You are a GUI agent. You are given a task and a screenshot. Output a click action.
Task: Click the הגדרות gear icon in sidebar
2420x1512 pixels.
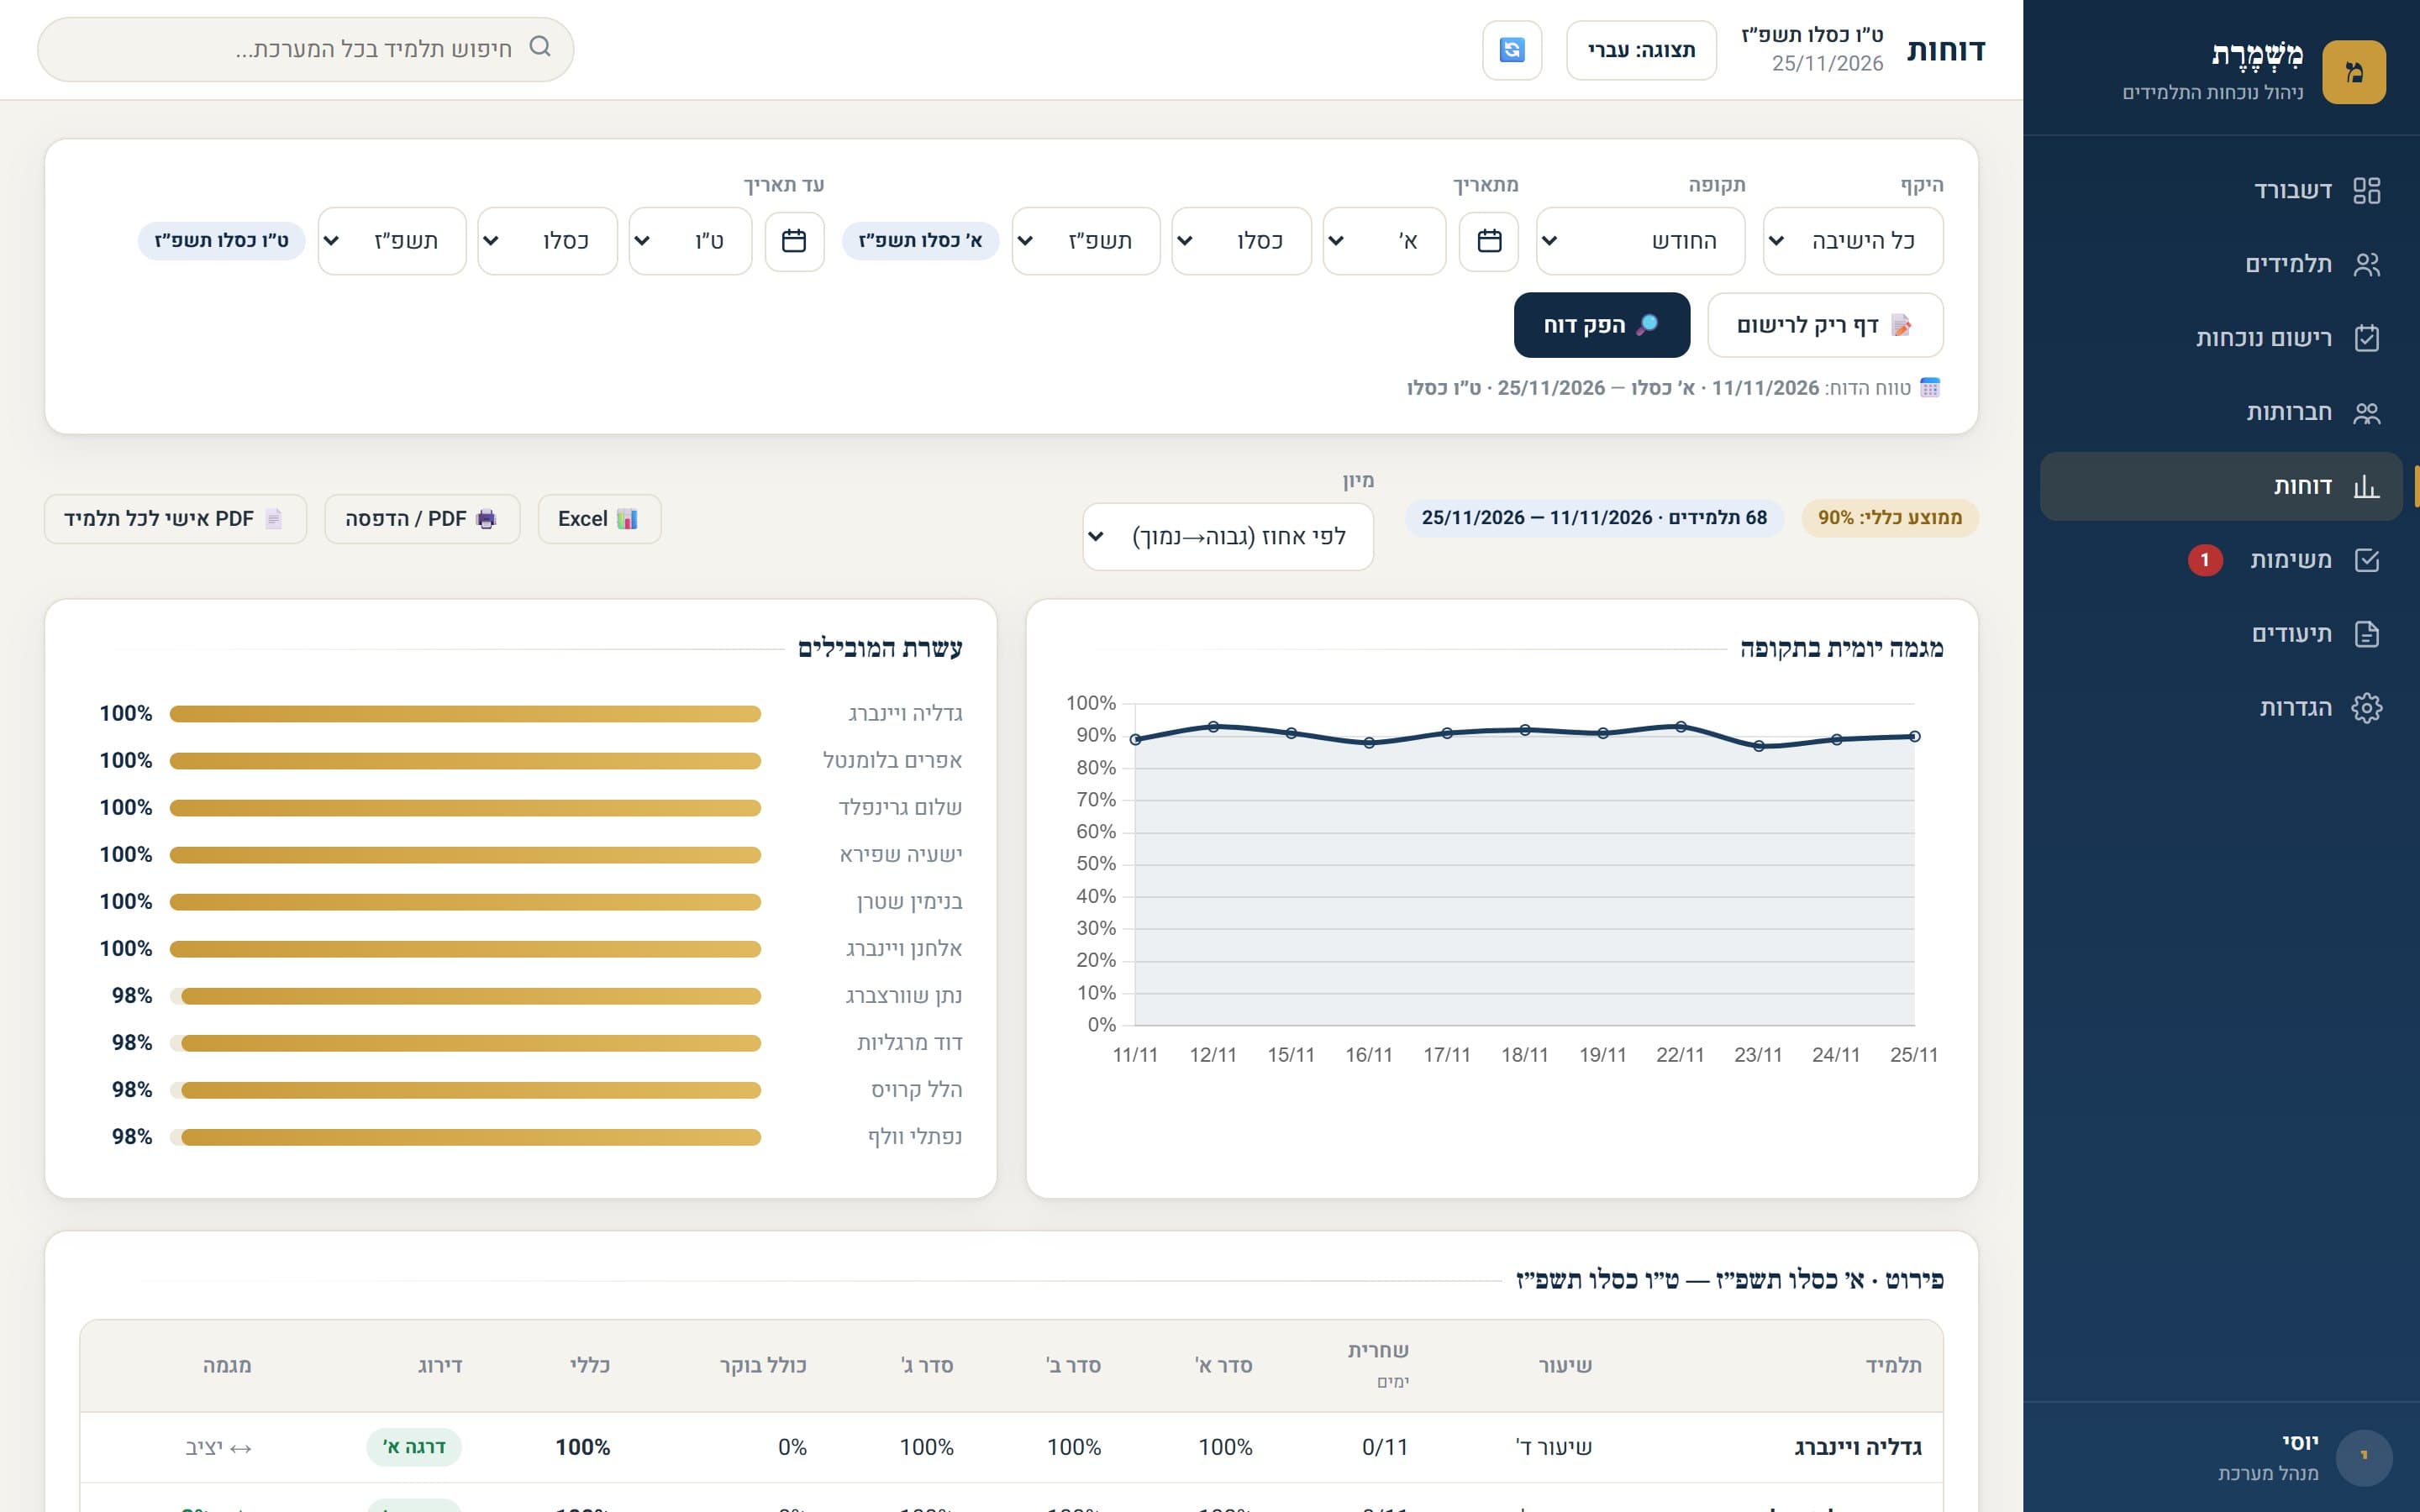2366,708
